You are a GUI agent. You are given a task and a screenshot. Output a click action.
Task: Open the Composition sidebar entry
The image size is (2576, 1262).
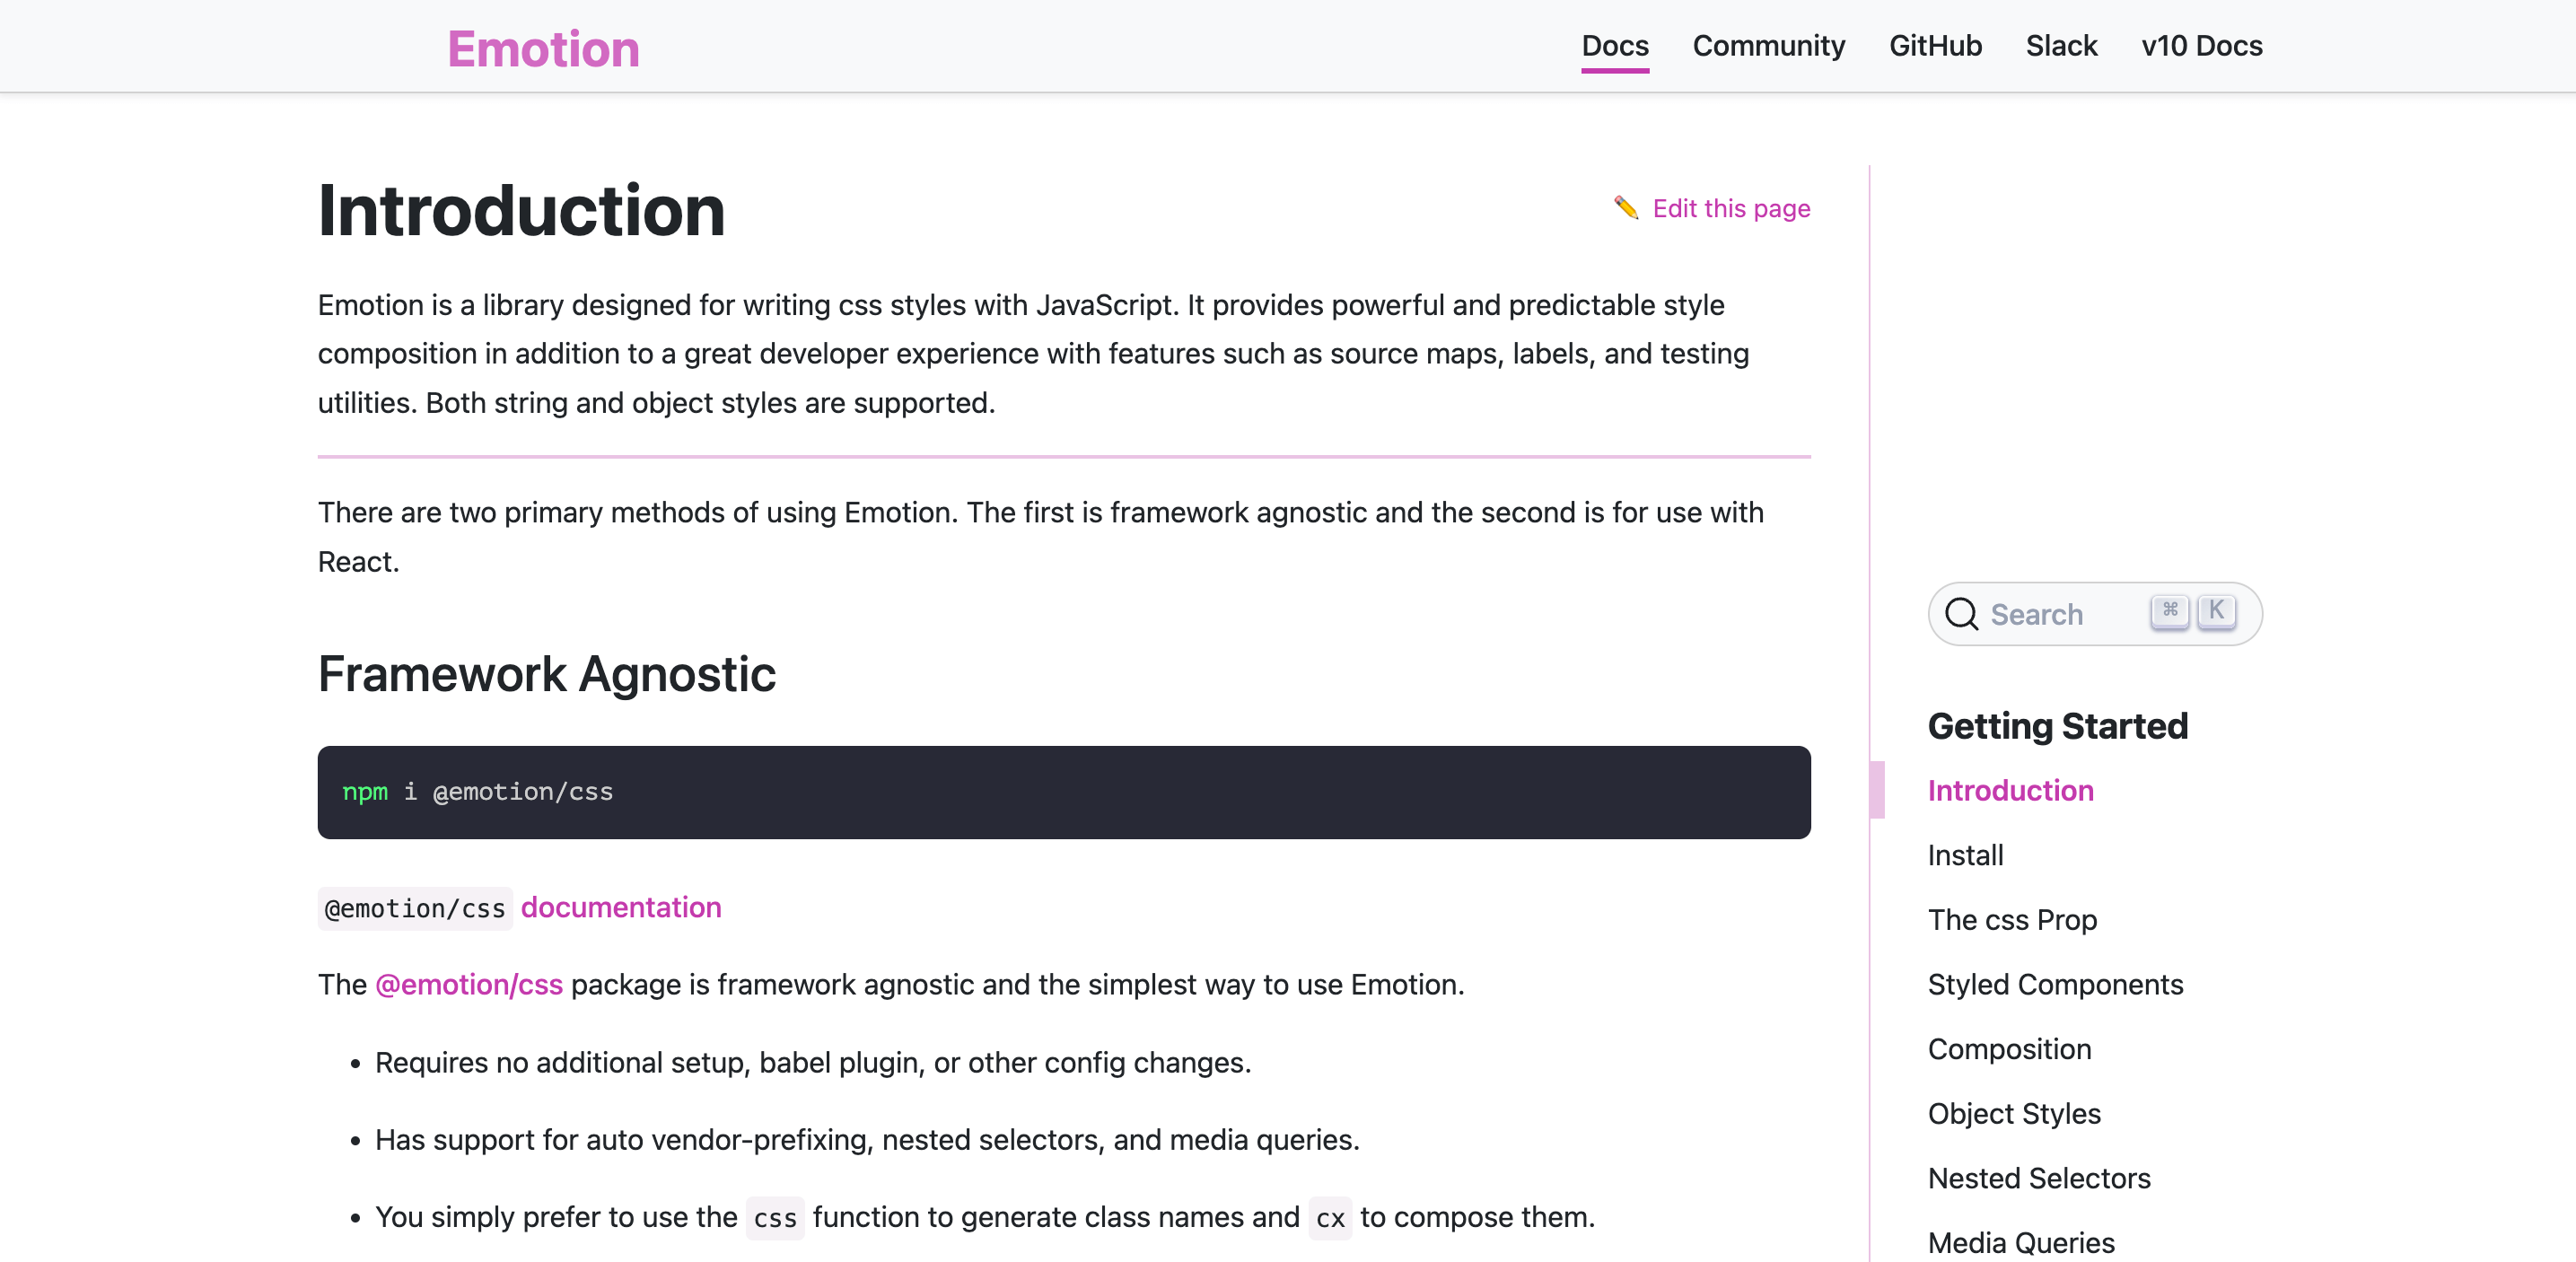(2009, 1049)
